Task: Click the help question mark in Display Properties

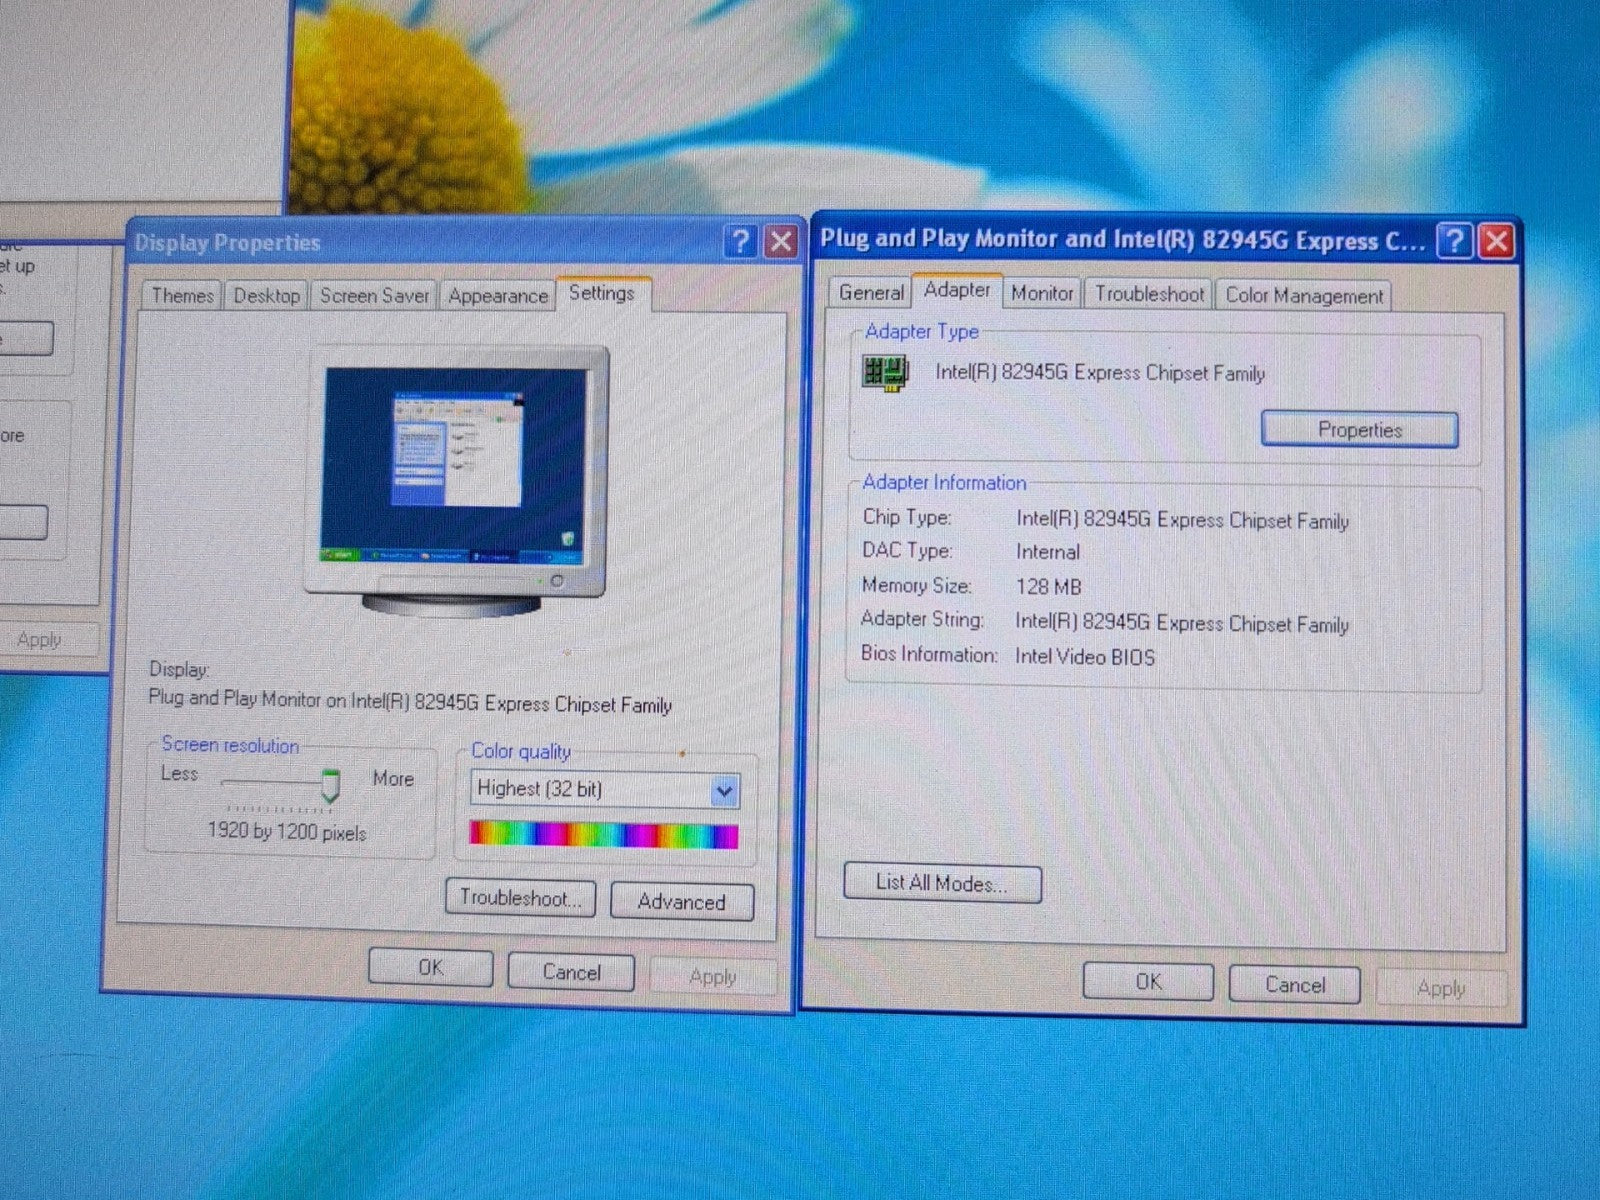Action: point(740,241)
